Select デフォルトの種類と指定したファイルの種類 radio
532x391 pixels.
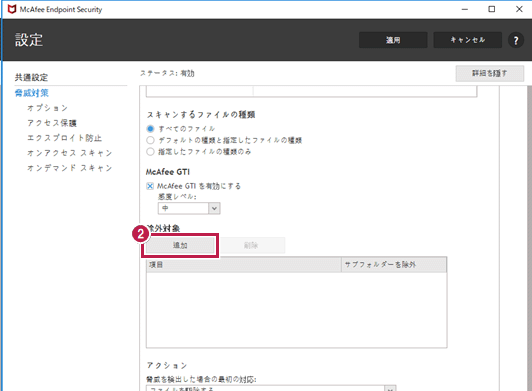point(150,140)
